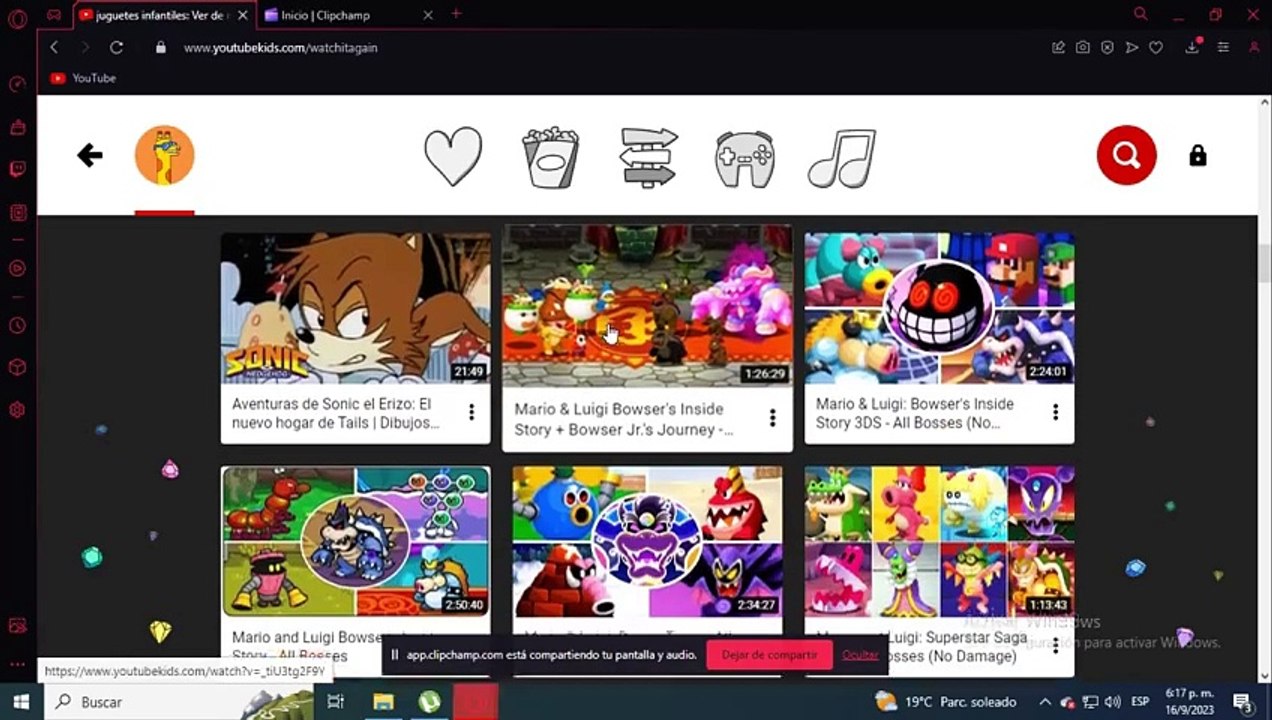This screenshot has height=720, width=1272.
Task: Open downloads icon in toolbar
Action: (1192, 47)
